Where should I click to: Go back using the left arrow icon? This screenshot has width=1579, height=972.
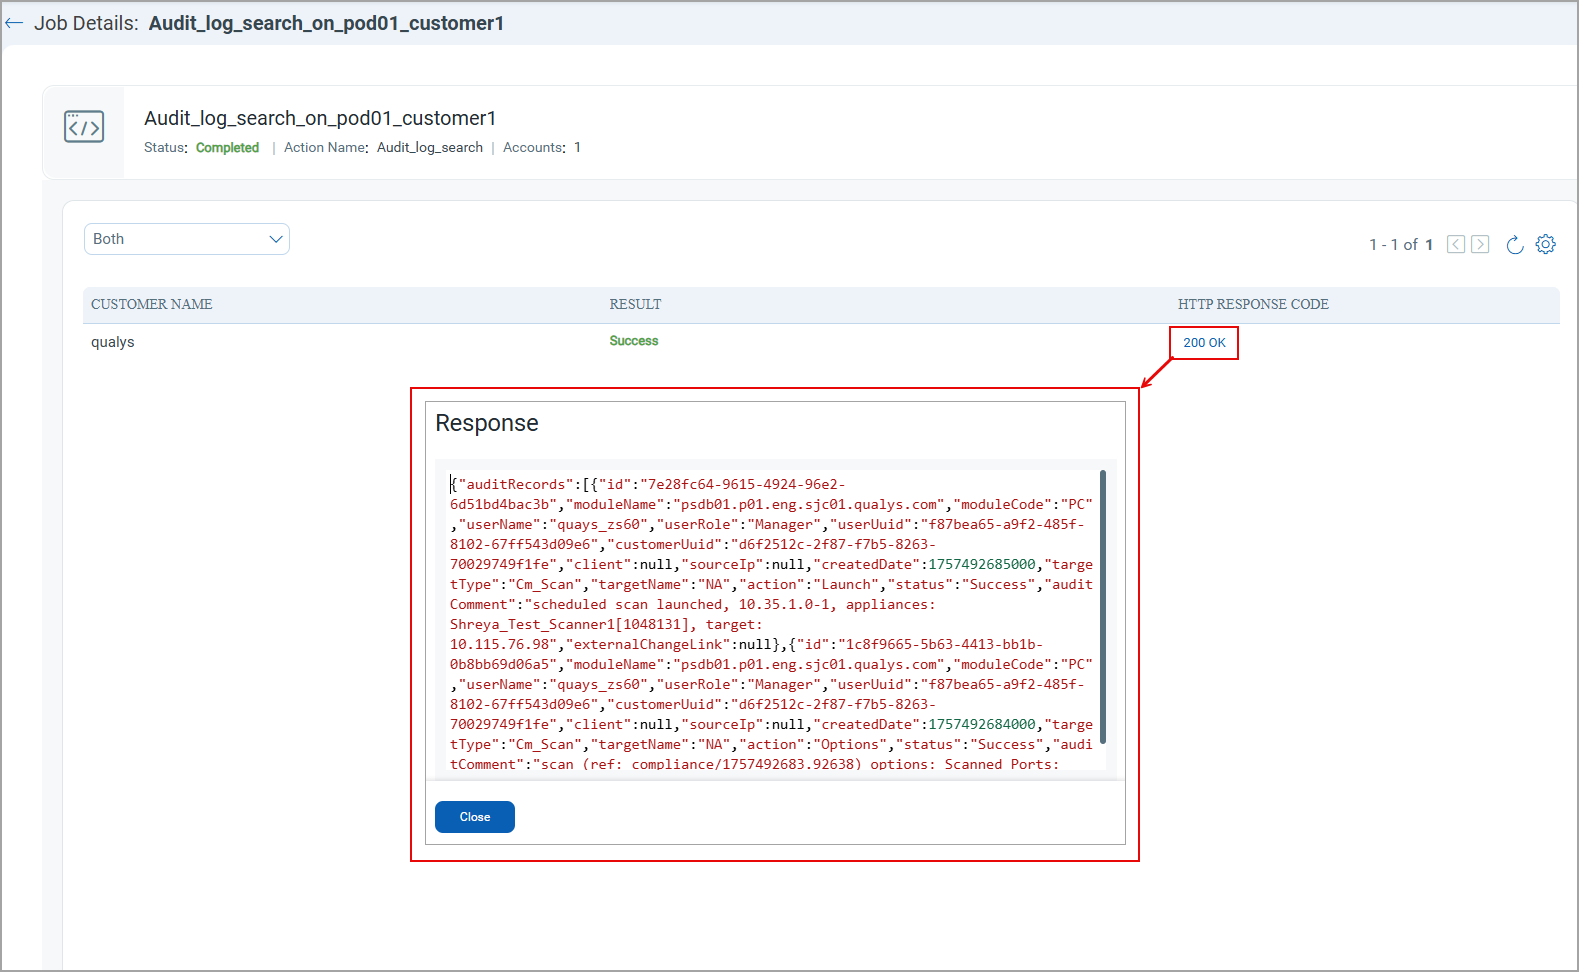(14, 23)
